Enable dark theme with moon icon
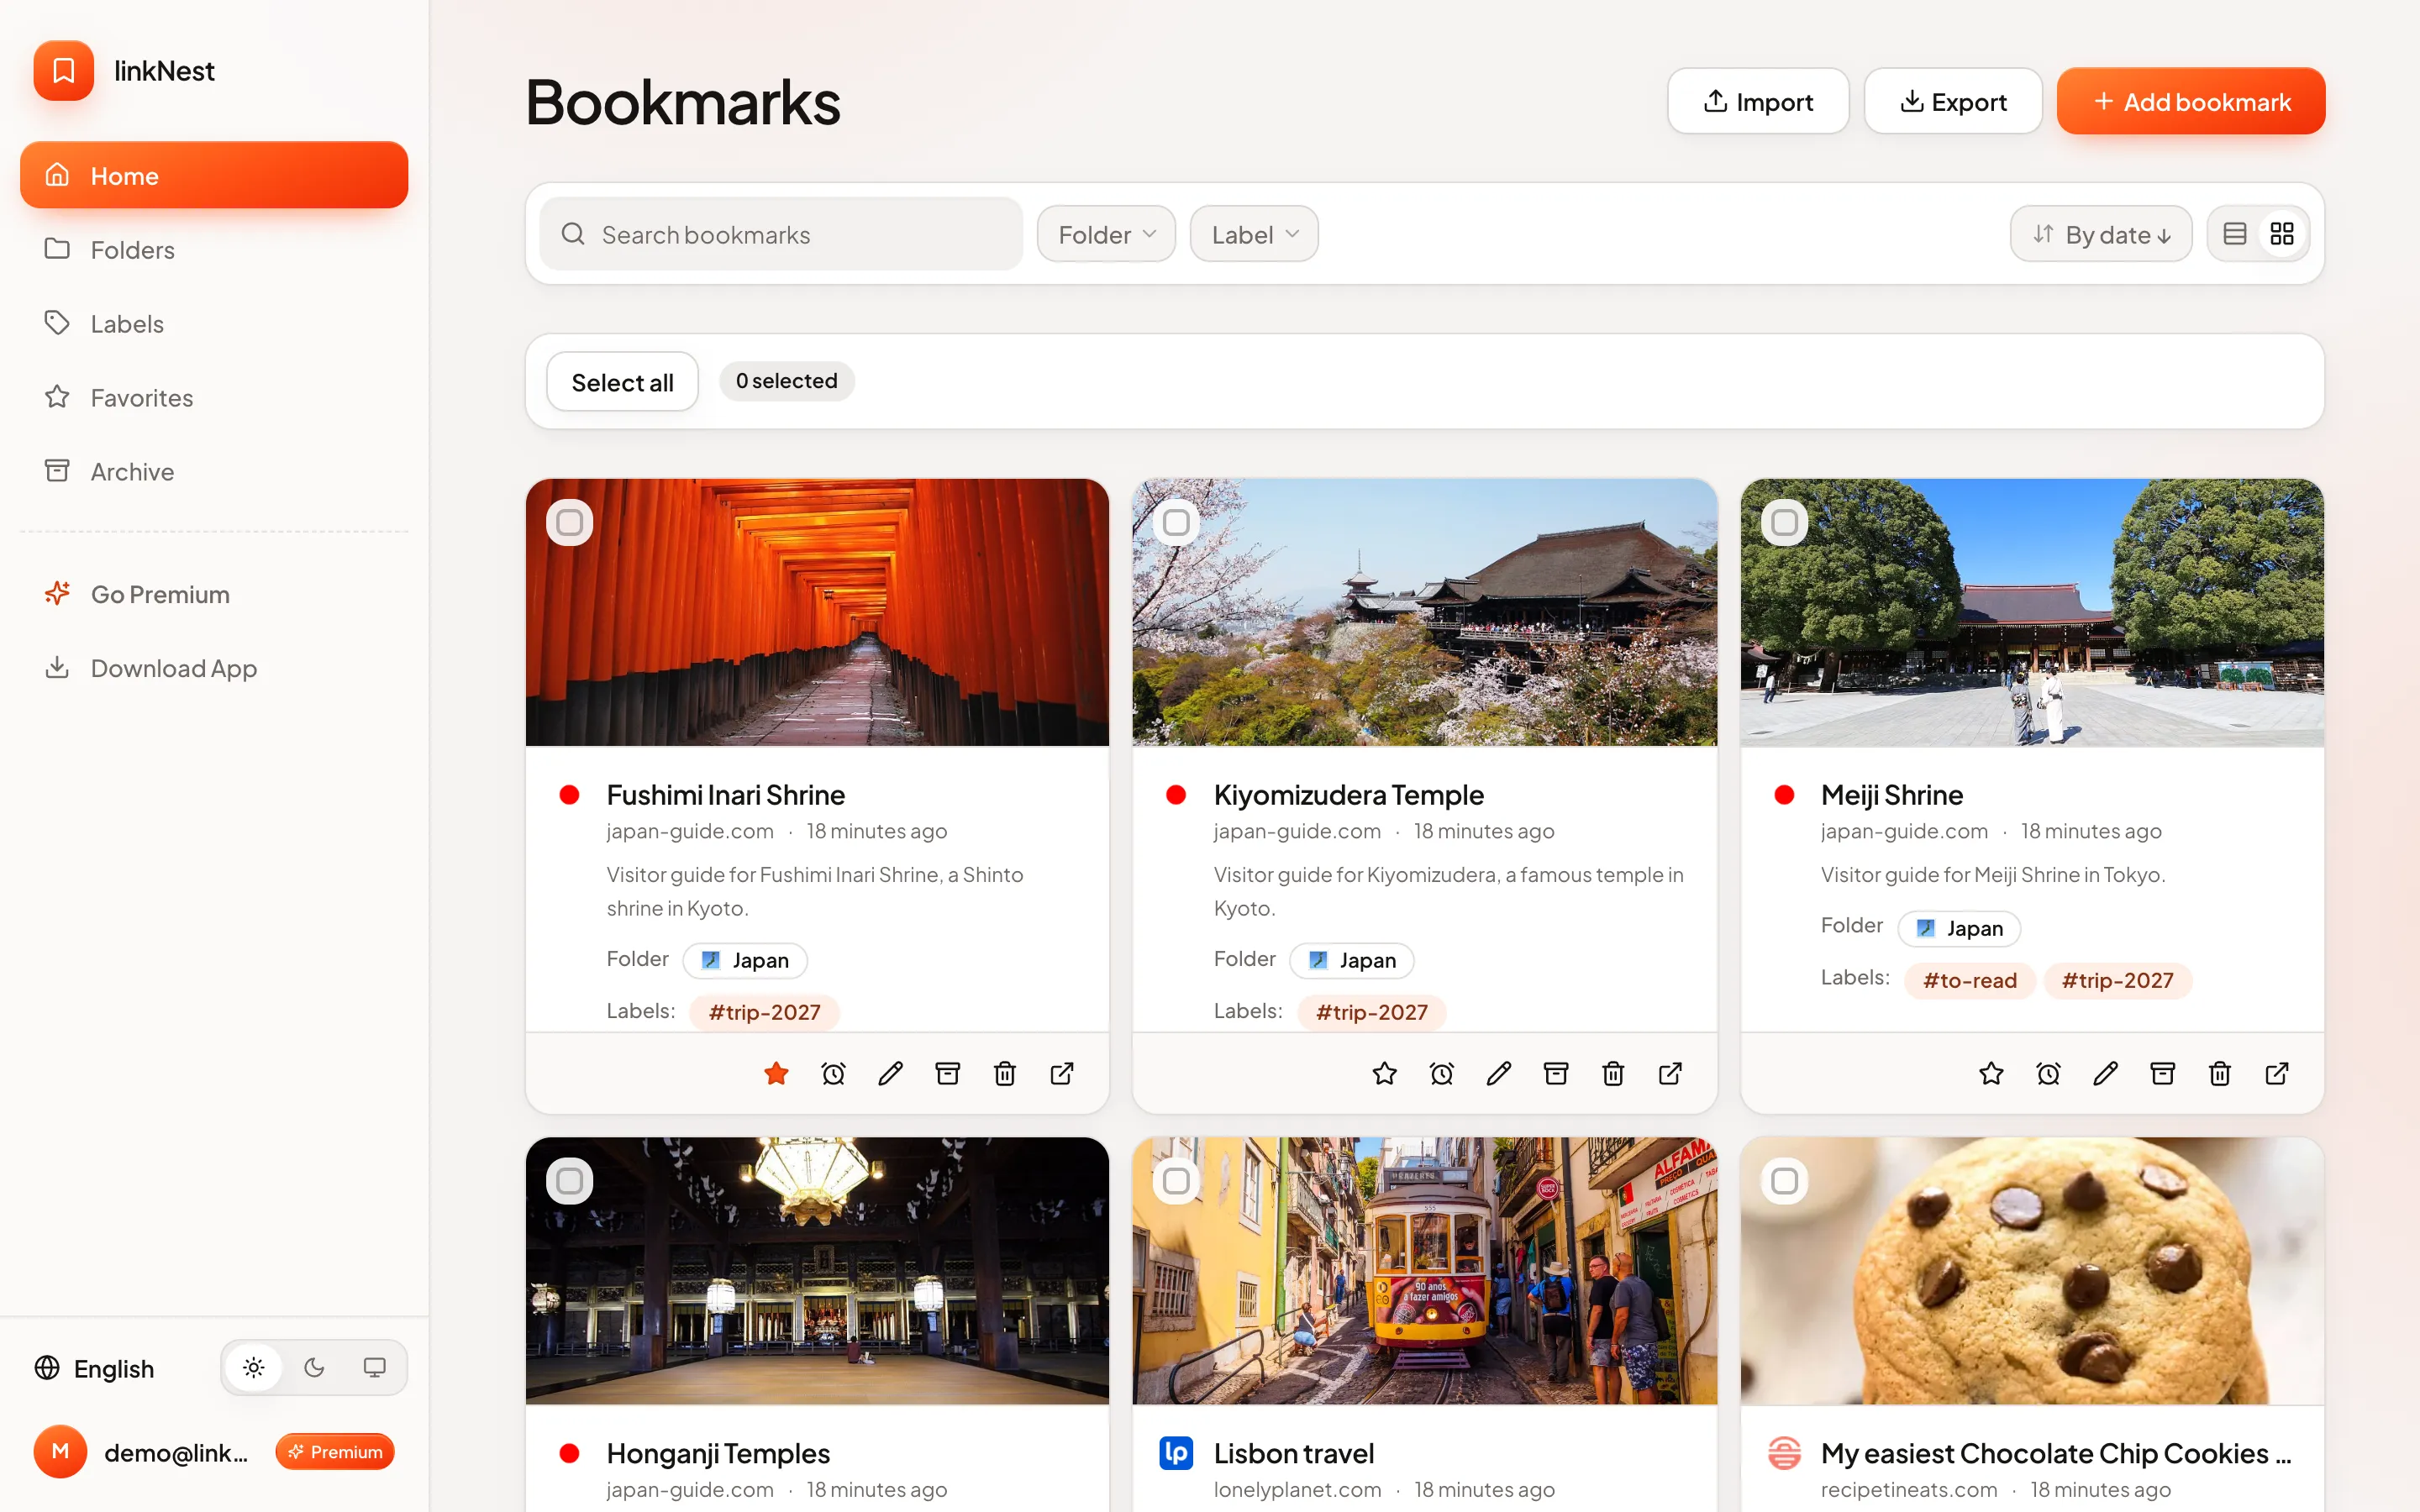Image resolution: width=2420 pixels, height=1512 pixels. (314, 1367)
